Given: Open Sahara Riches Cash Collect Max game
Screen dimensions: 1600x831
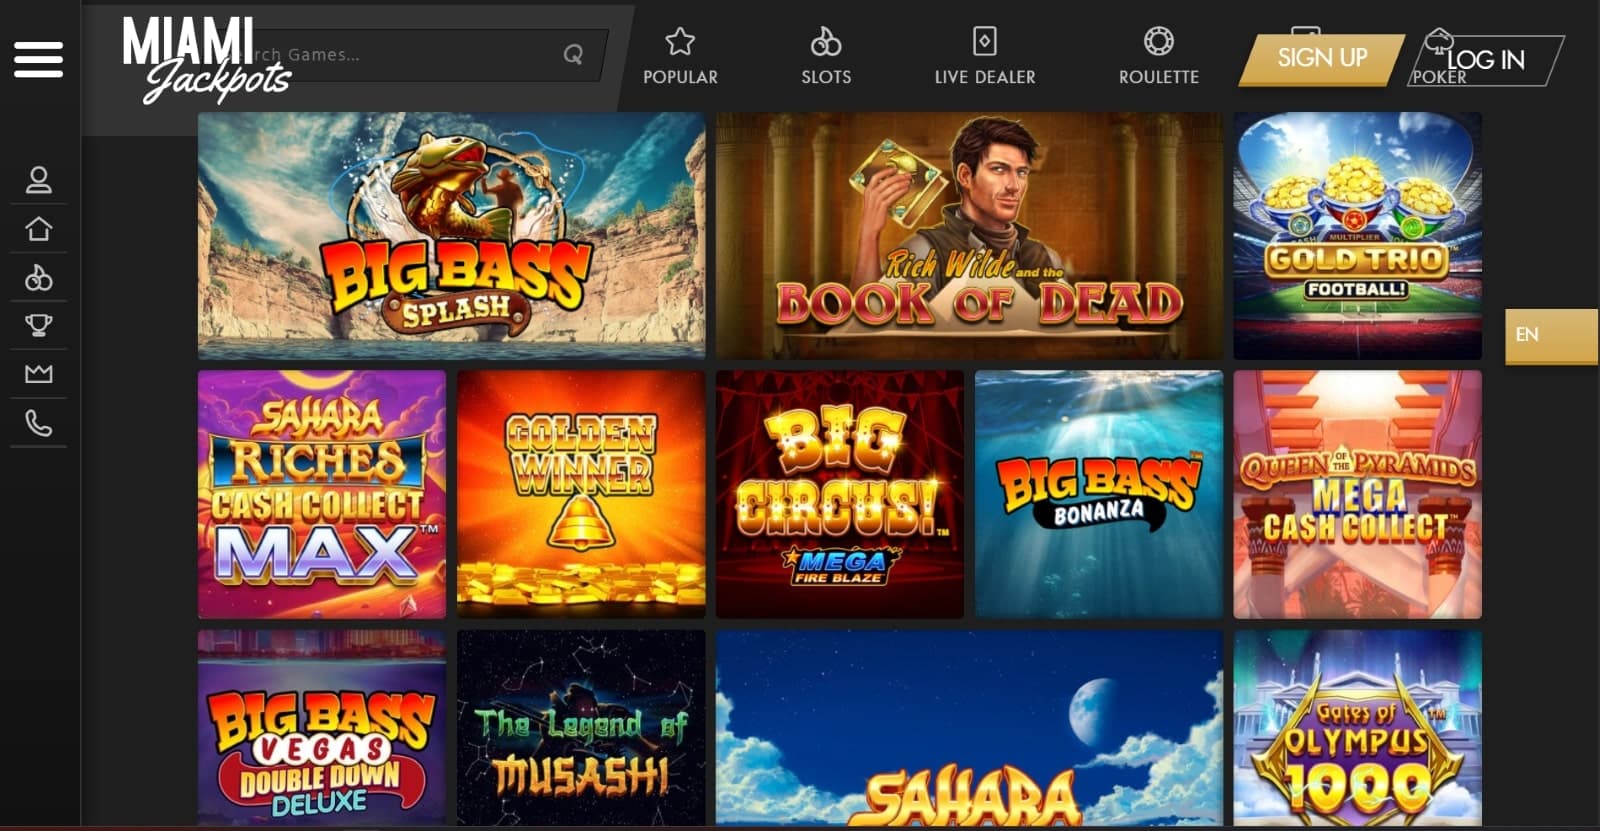Looking at the screenshot, I should click(322, 495).
